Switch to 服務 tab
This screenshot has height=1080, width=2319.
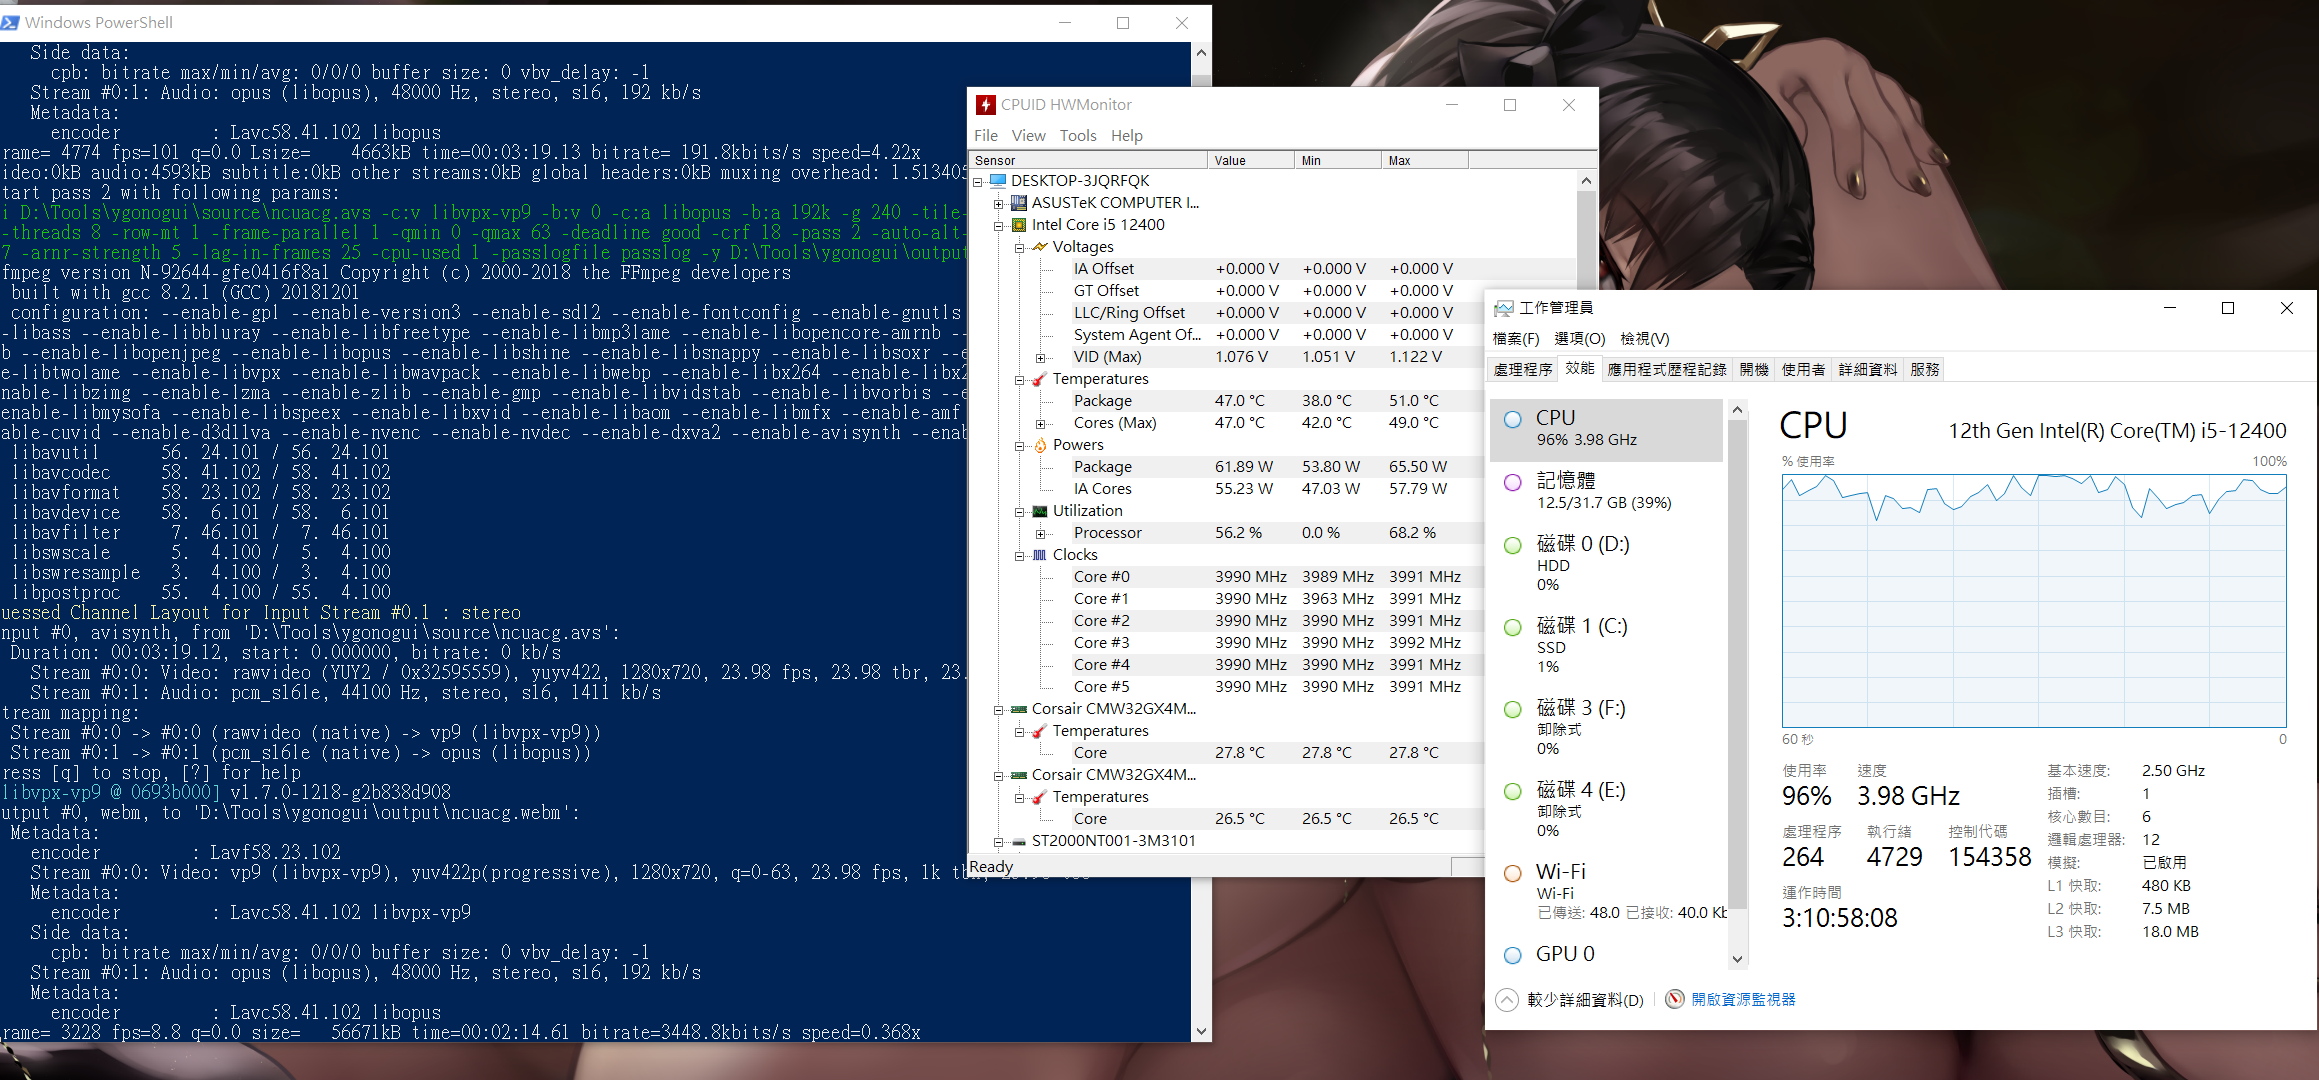[1924, 369]
